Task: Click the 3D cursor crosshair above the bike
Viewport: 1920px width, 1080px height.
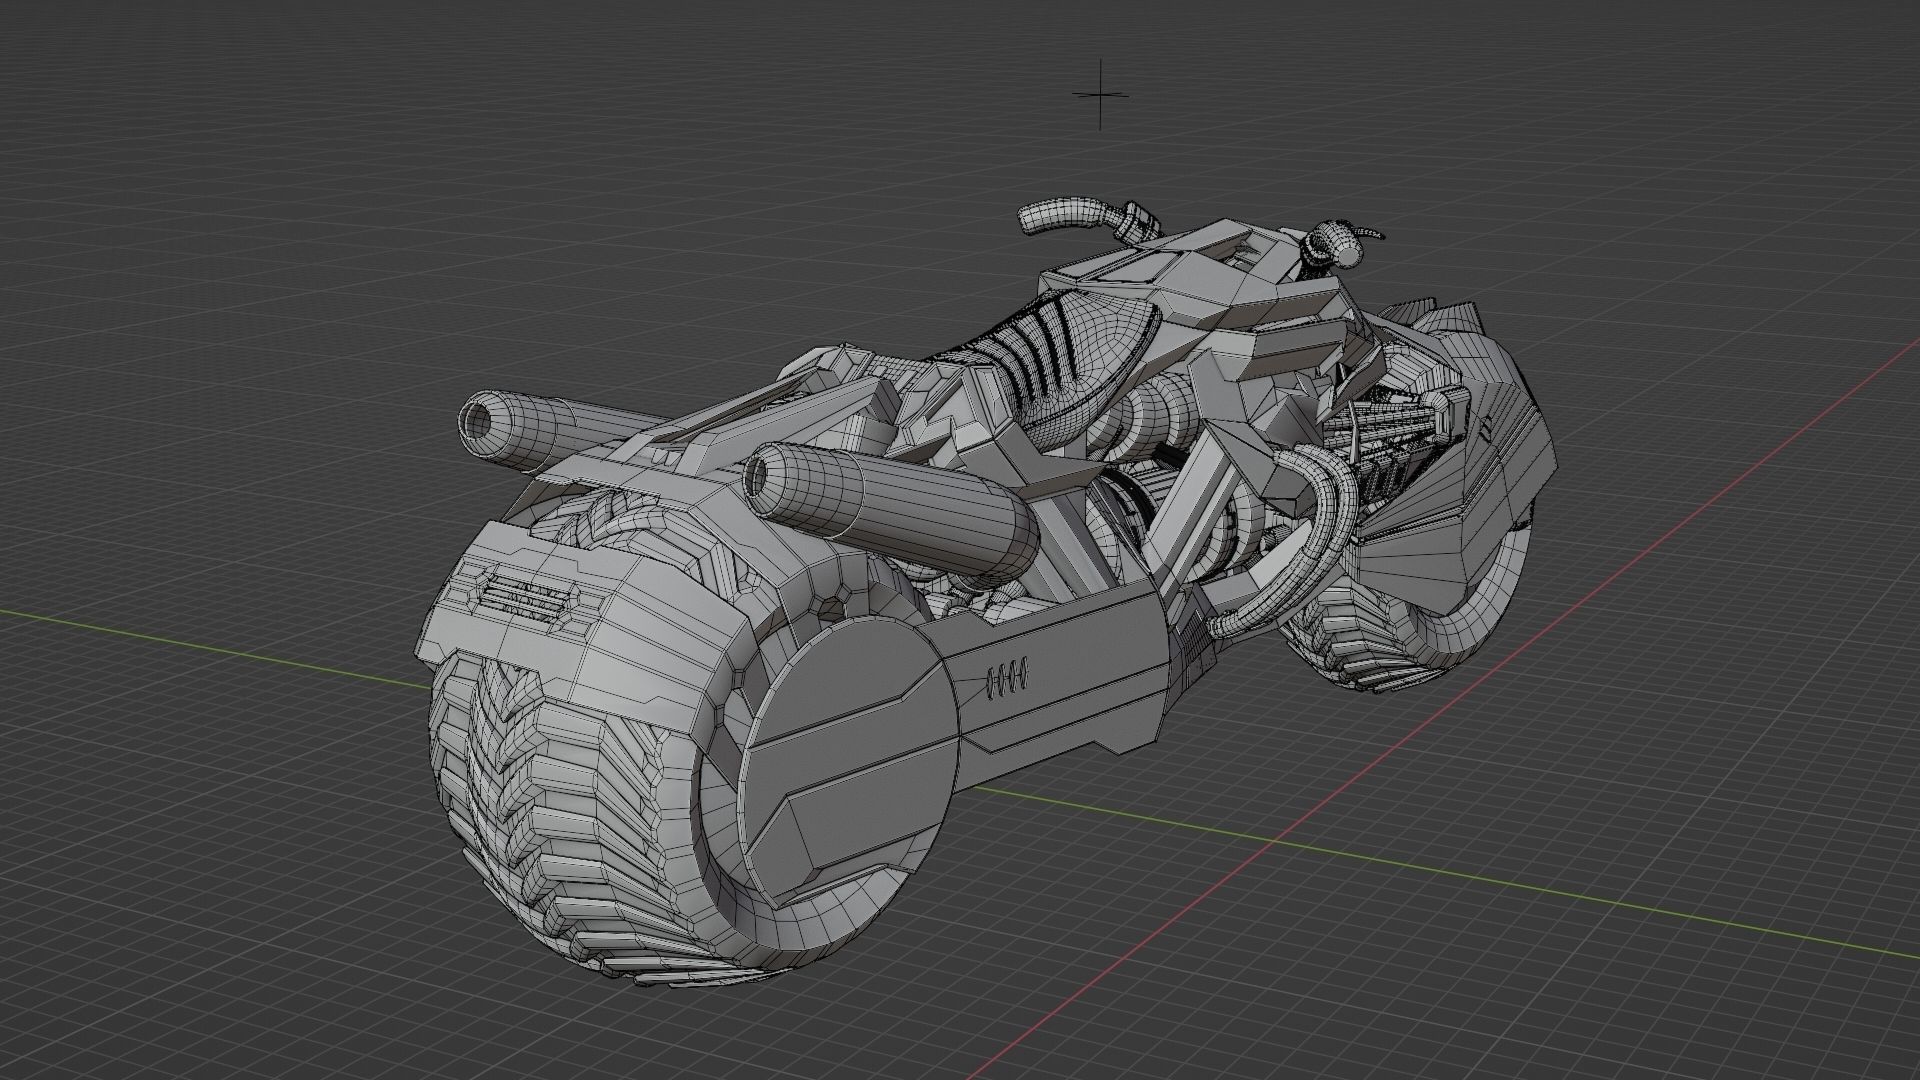Action: (x=1101, y=95)
